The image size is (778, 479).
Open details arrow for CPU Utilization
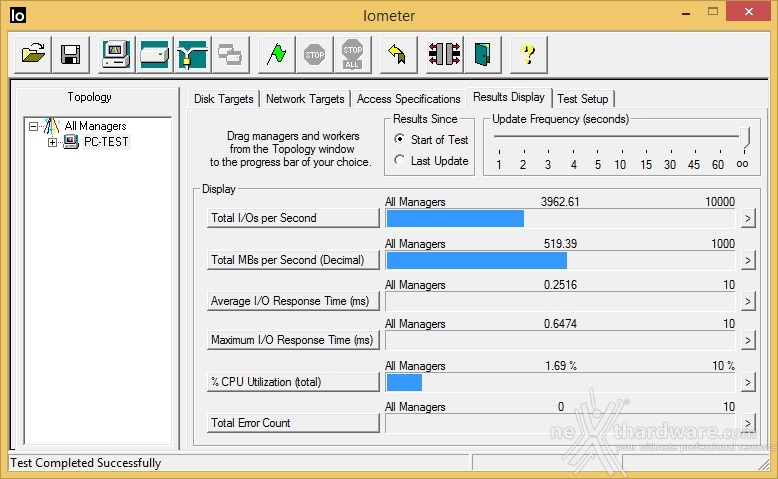(748, 382)
